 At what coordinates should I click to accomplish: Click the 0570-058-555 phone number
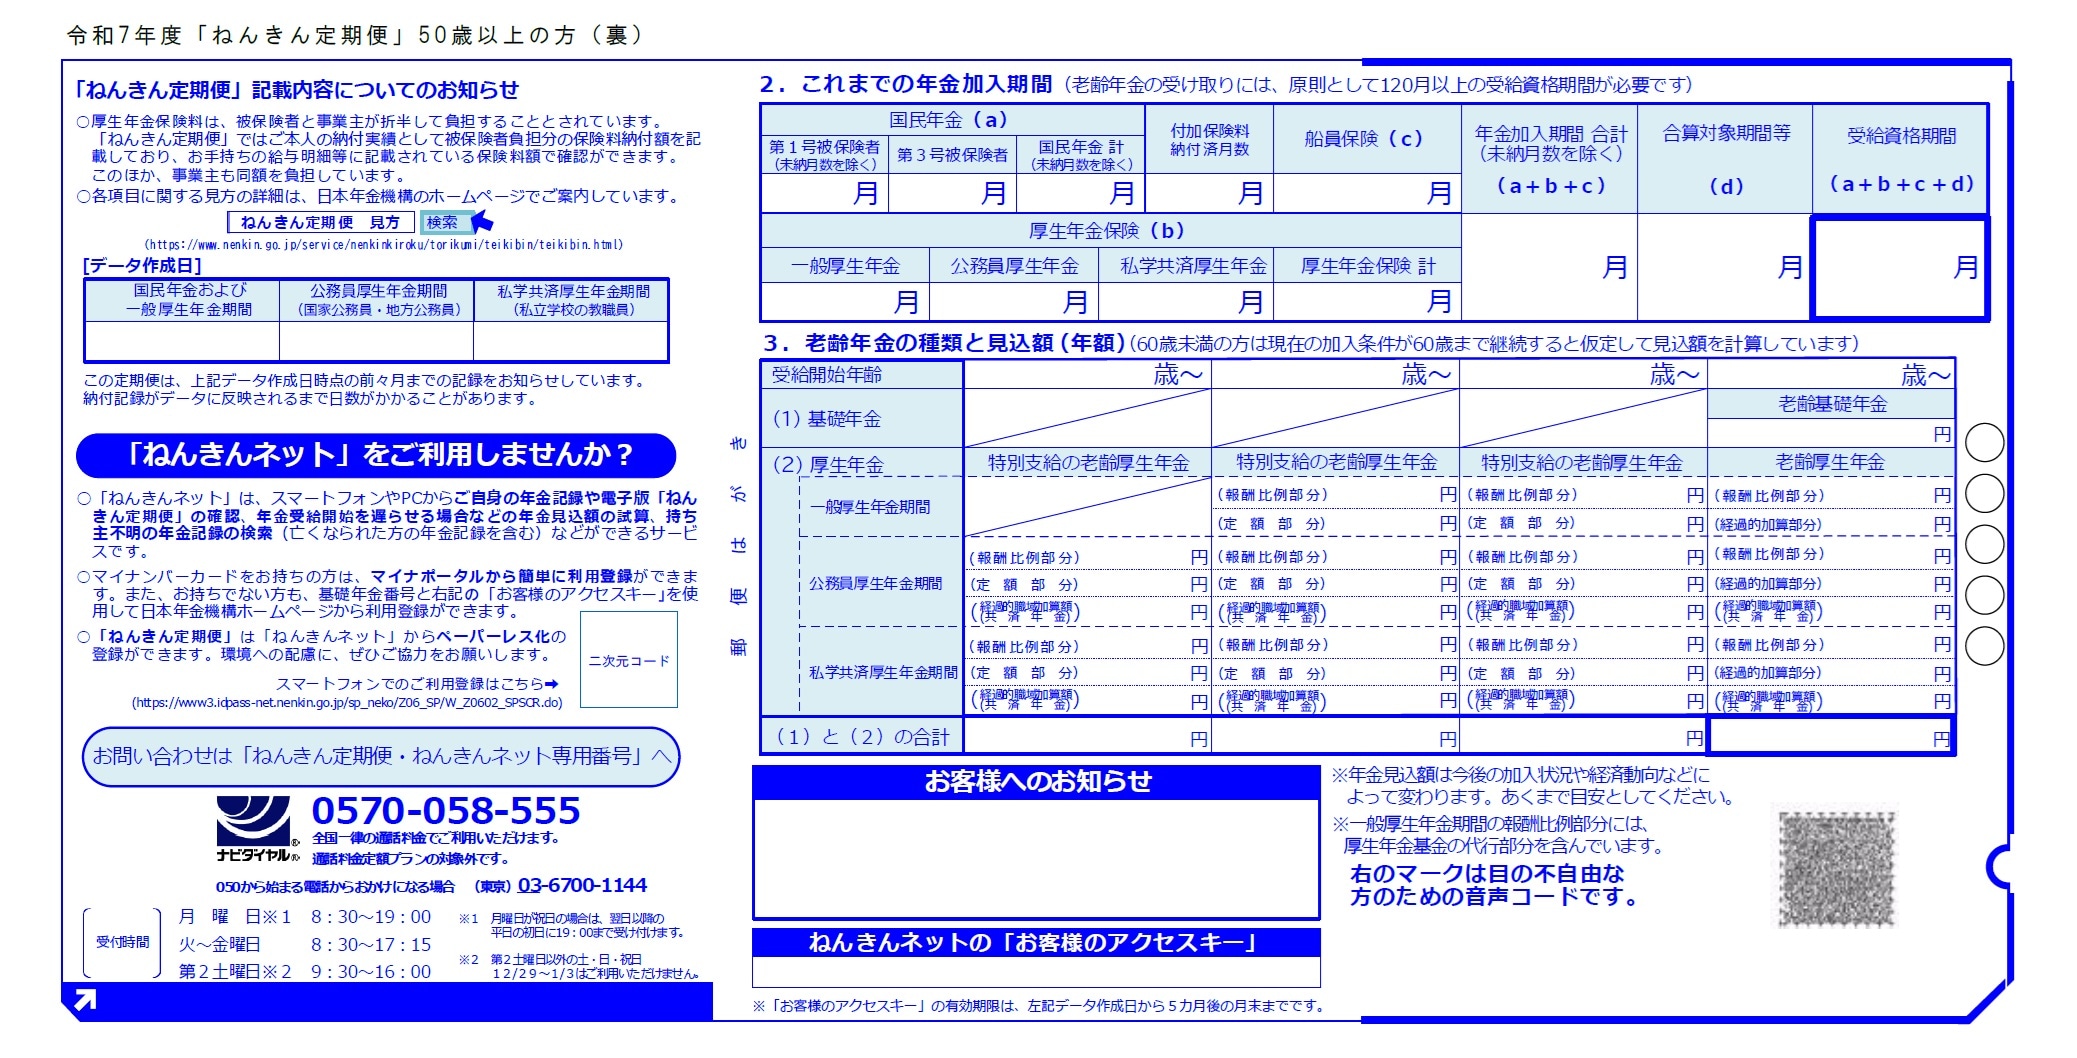tap(445, 810)
